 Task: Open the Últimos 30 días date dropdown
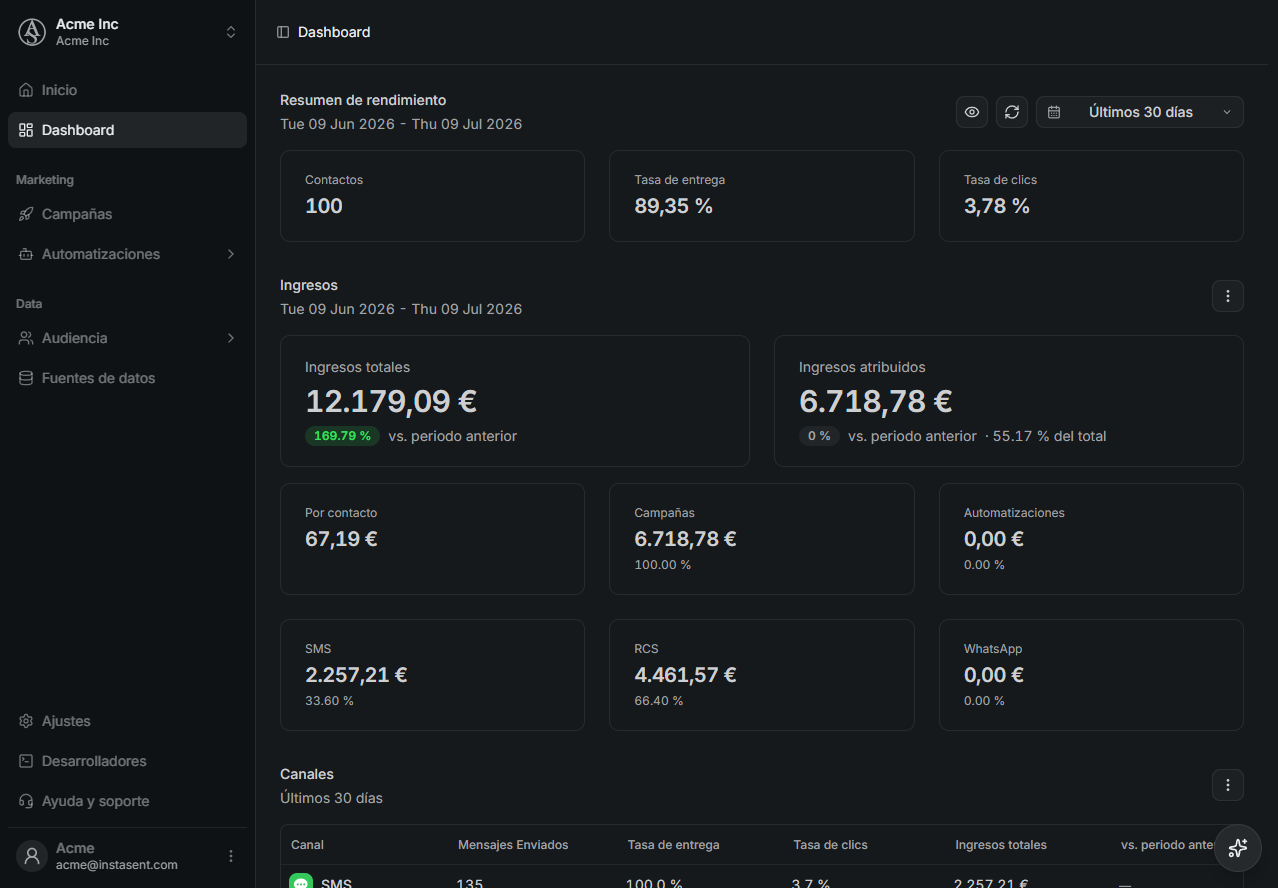tap(1140, 112)
